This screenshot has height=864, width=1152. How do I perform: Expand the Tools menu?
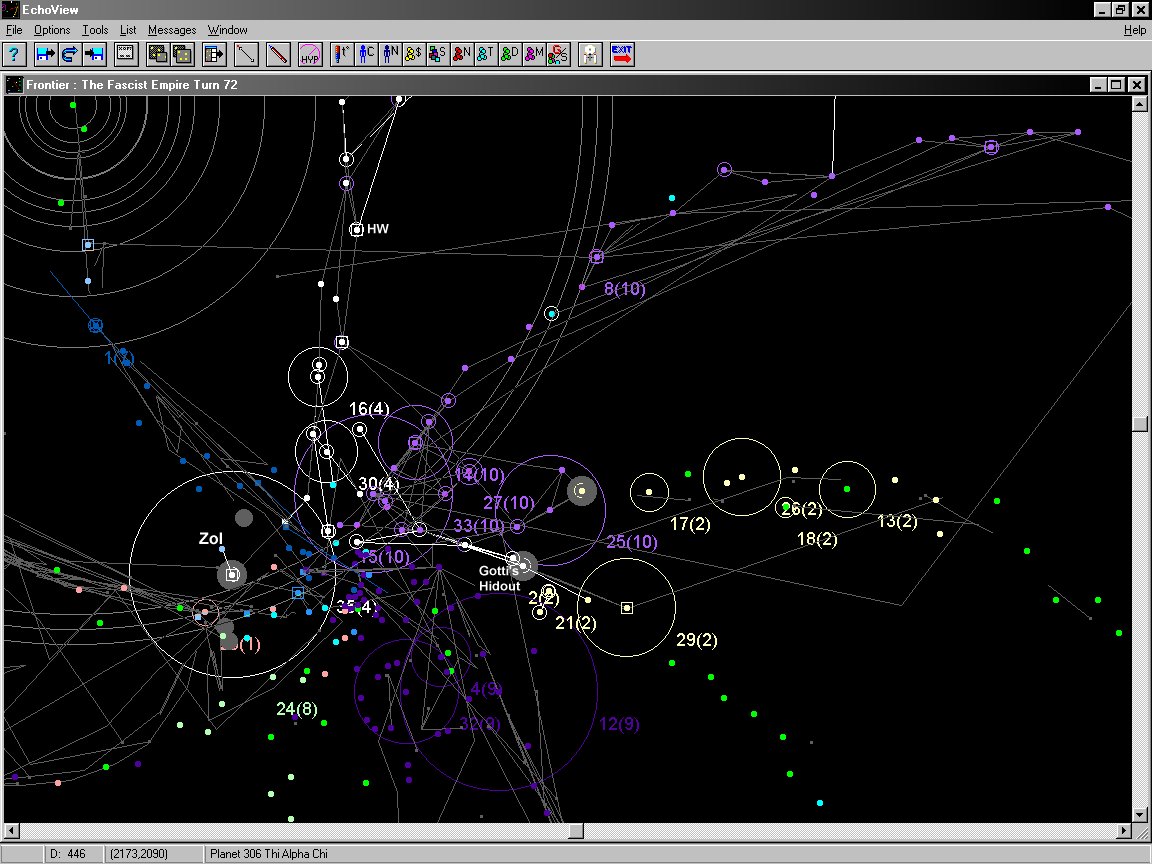[x=95, y=30]
